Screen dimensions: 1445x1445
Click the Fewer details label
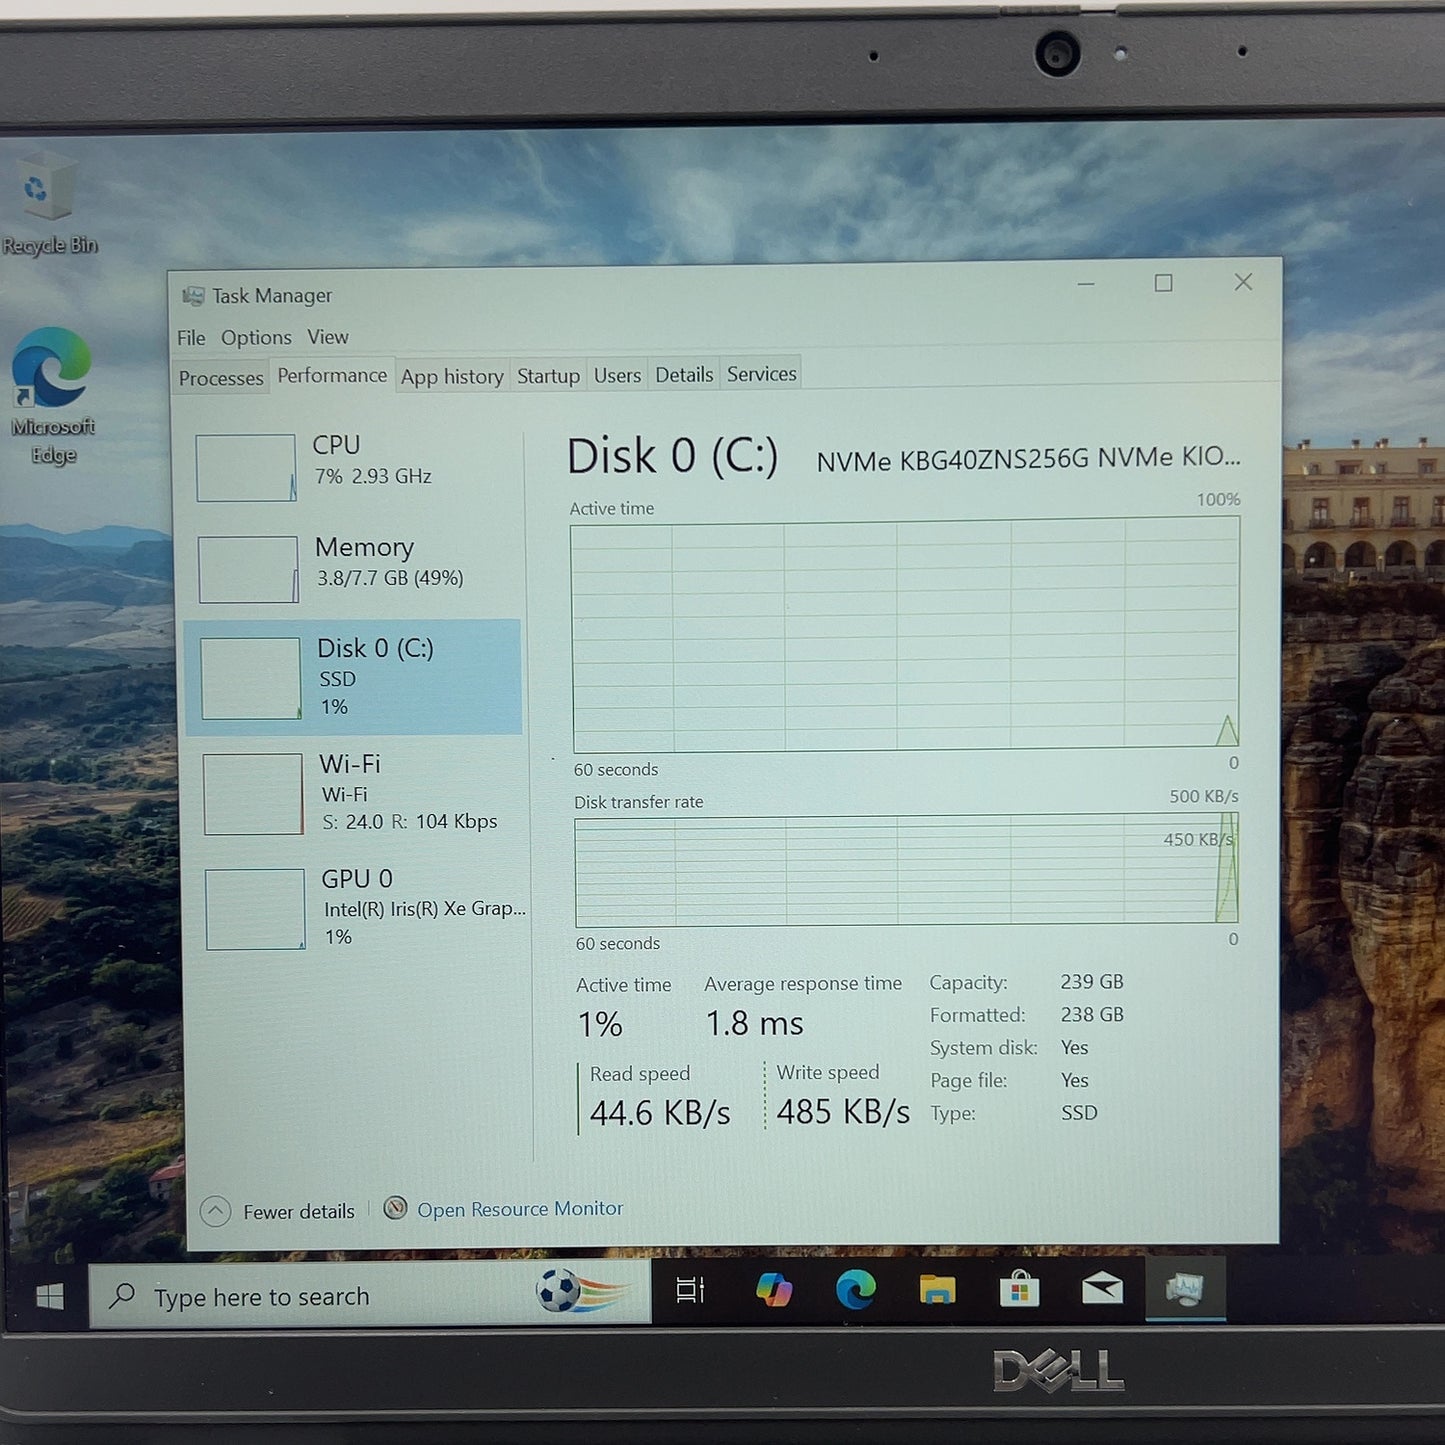(299, 1212)
